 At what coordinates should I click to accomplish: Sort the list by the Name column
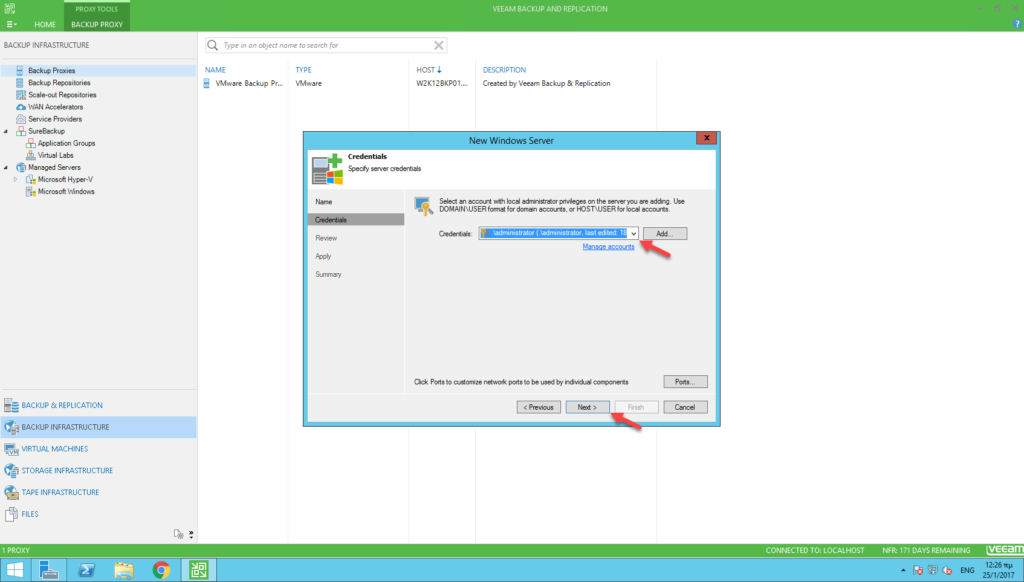216,70
